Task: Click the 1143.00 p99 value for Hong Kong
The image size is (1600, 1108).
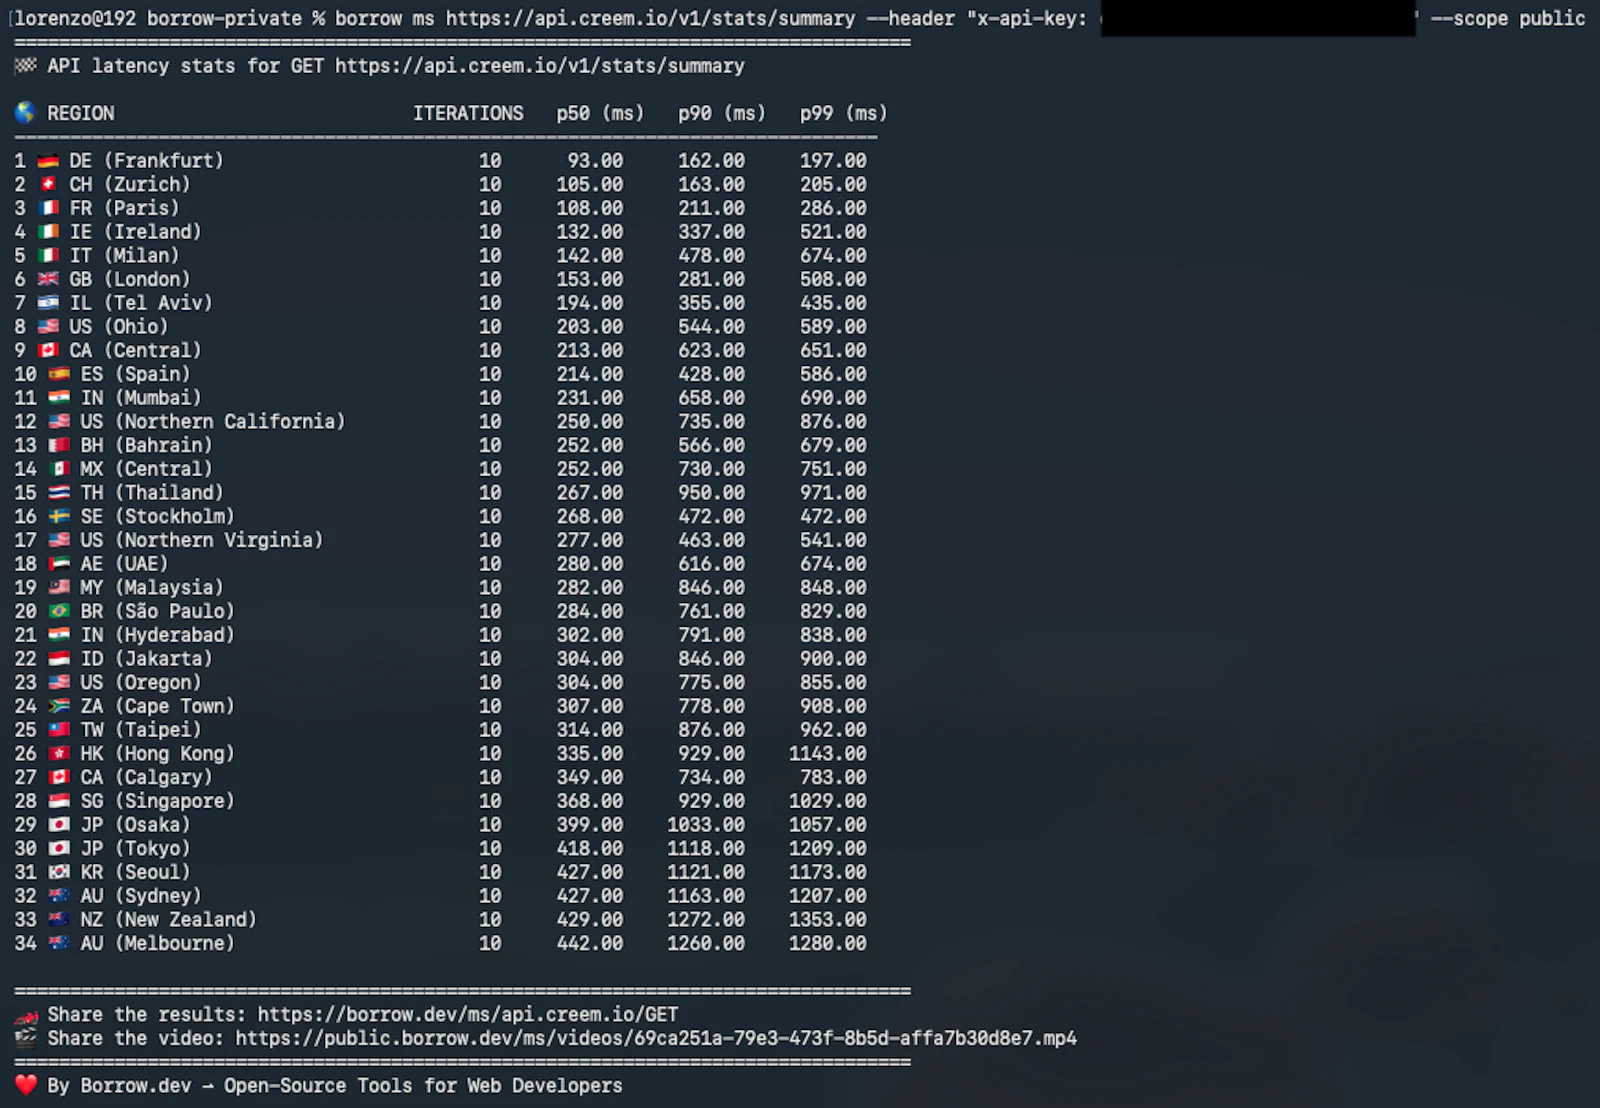Action: [x=828, y=754]
